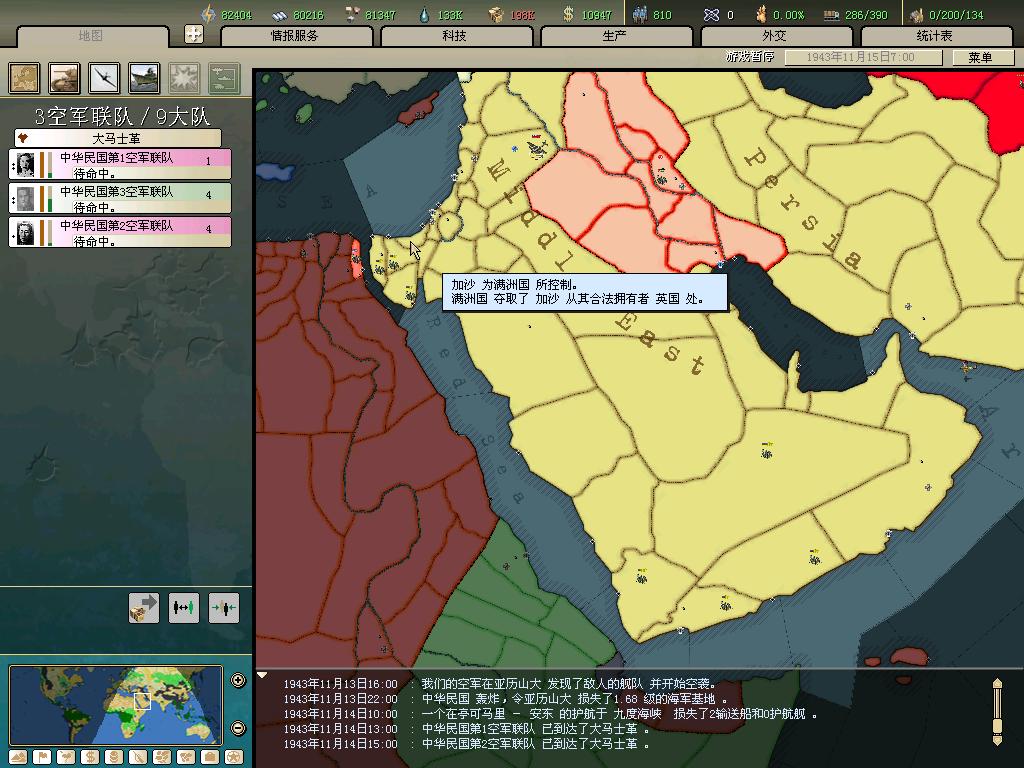
Task: Click leader portrait of 第2空军联队
Action: pos(25,232)
